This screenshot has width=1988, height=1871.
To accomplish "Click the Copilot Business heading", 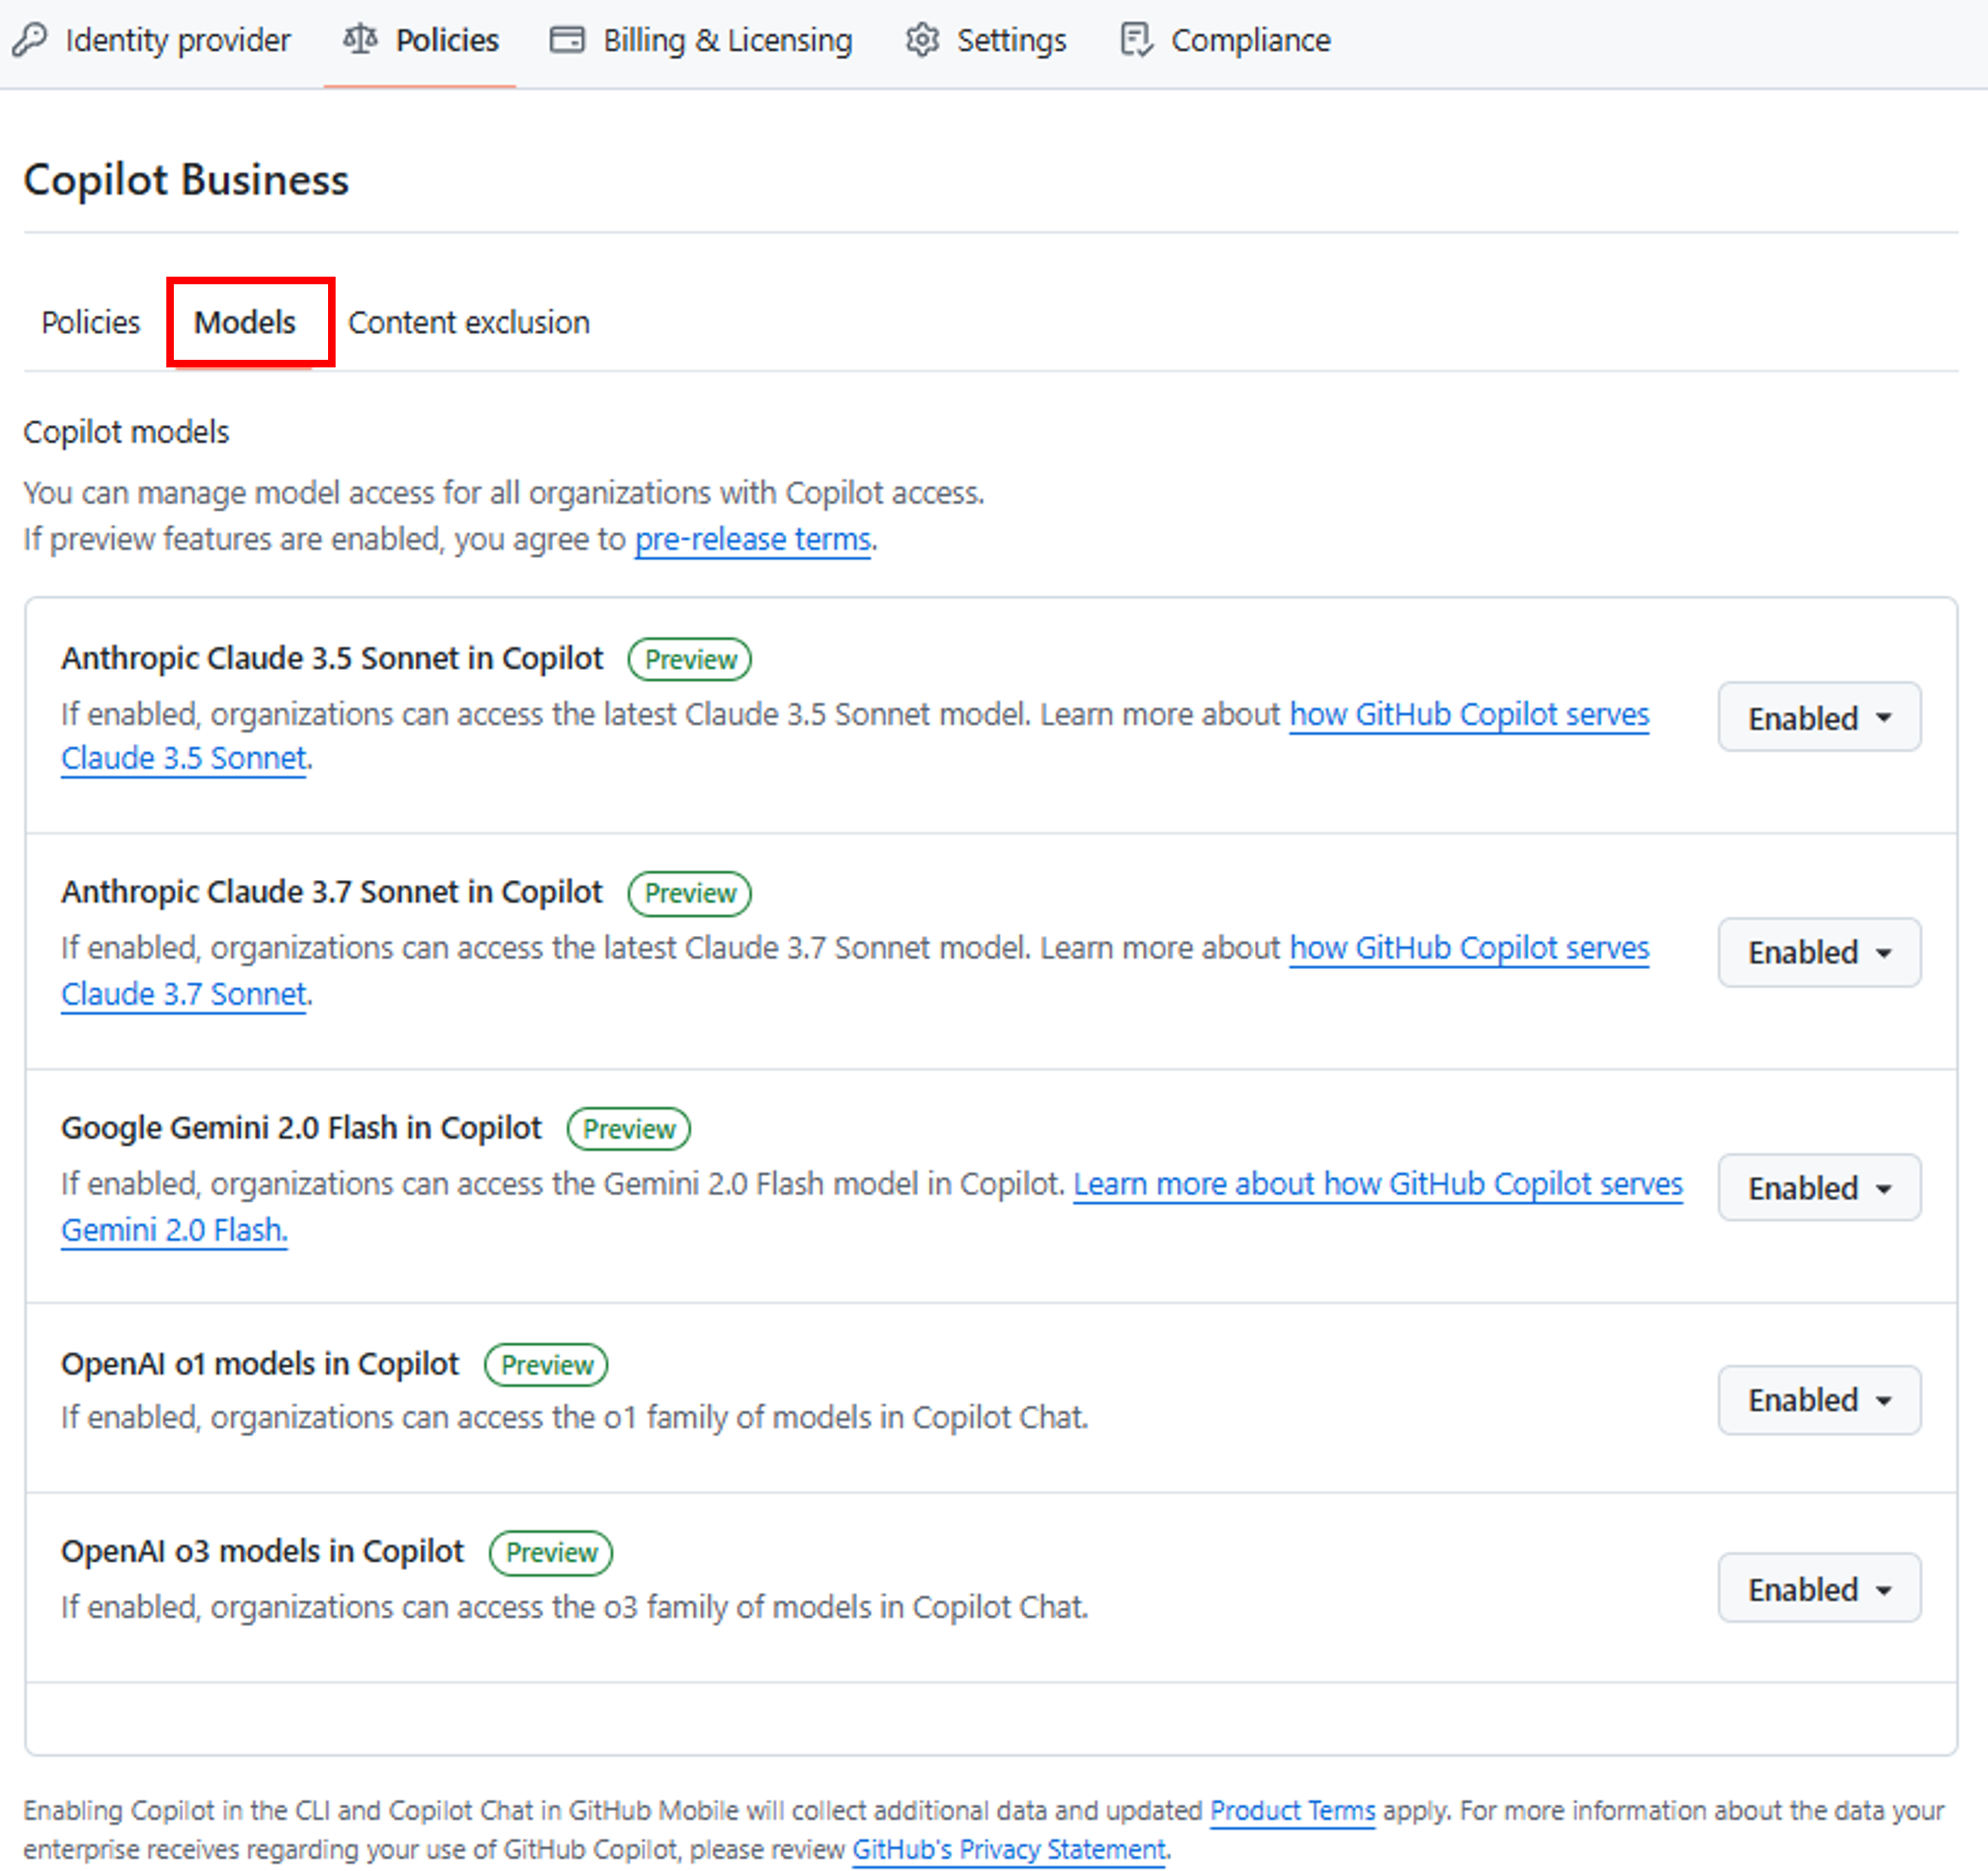I will pyautogui.click(x=186, y=180).
